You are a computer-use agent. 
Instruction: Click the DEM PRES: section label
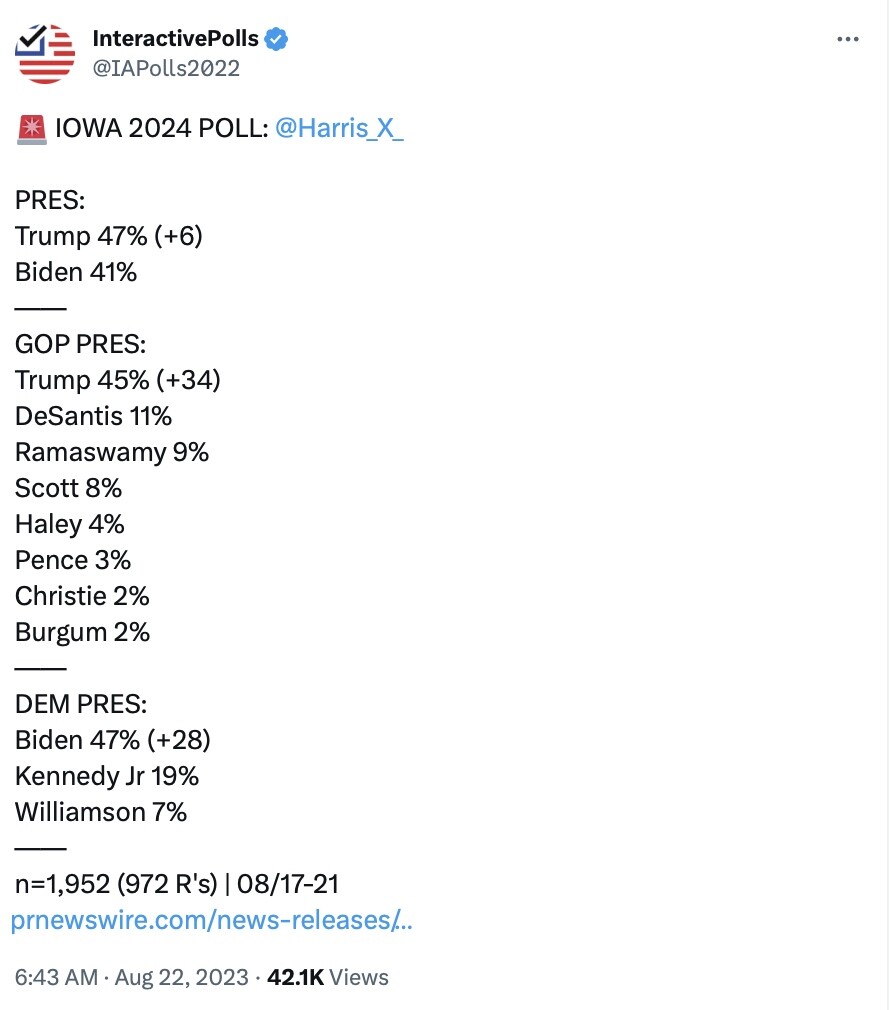(x=81, y=704)
